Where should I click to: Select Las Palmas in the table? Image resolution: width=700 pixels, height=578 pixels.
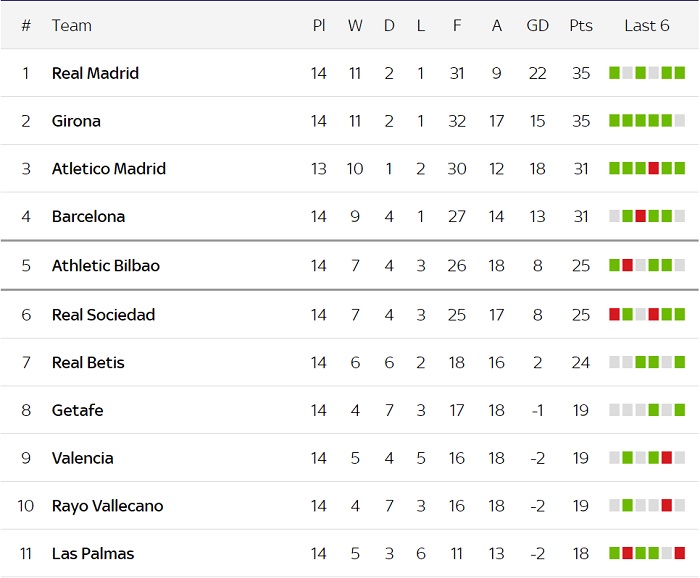click(92, 554)
